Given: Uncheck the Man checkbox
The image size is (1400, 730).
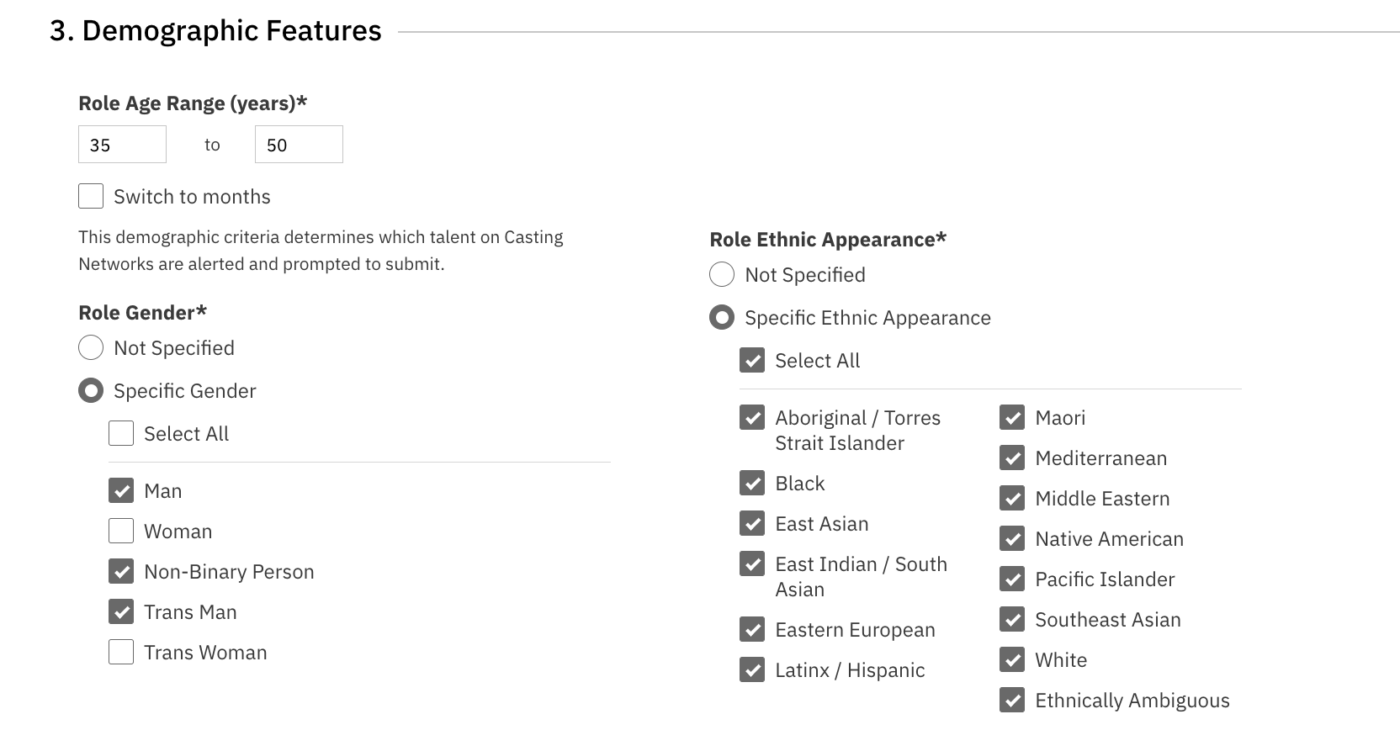Looking at the screenshot, I should click(x=120, y=490).
